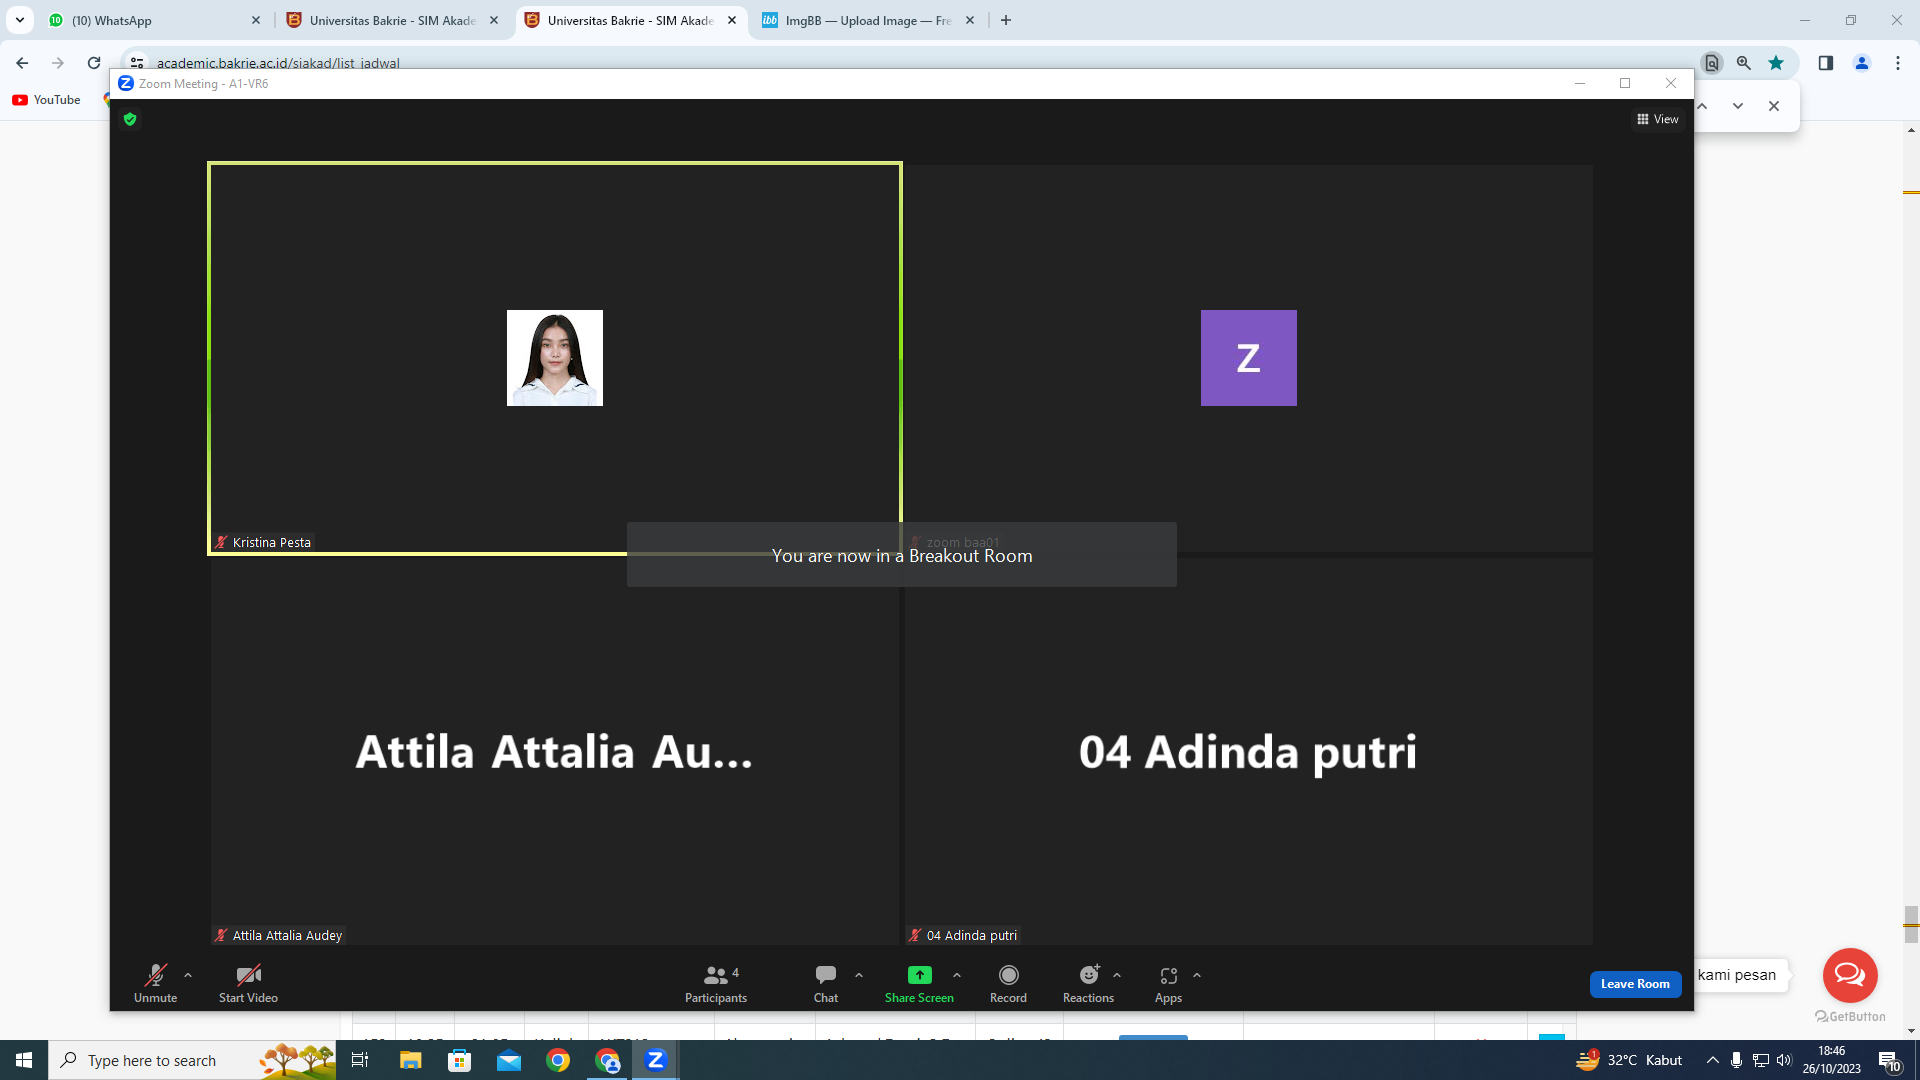The height and width of the screenshot is (1080, 1920).
Task: Open the Reactions menu
Action: click(x=1088, y=983)
